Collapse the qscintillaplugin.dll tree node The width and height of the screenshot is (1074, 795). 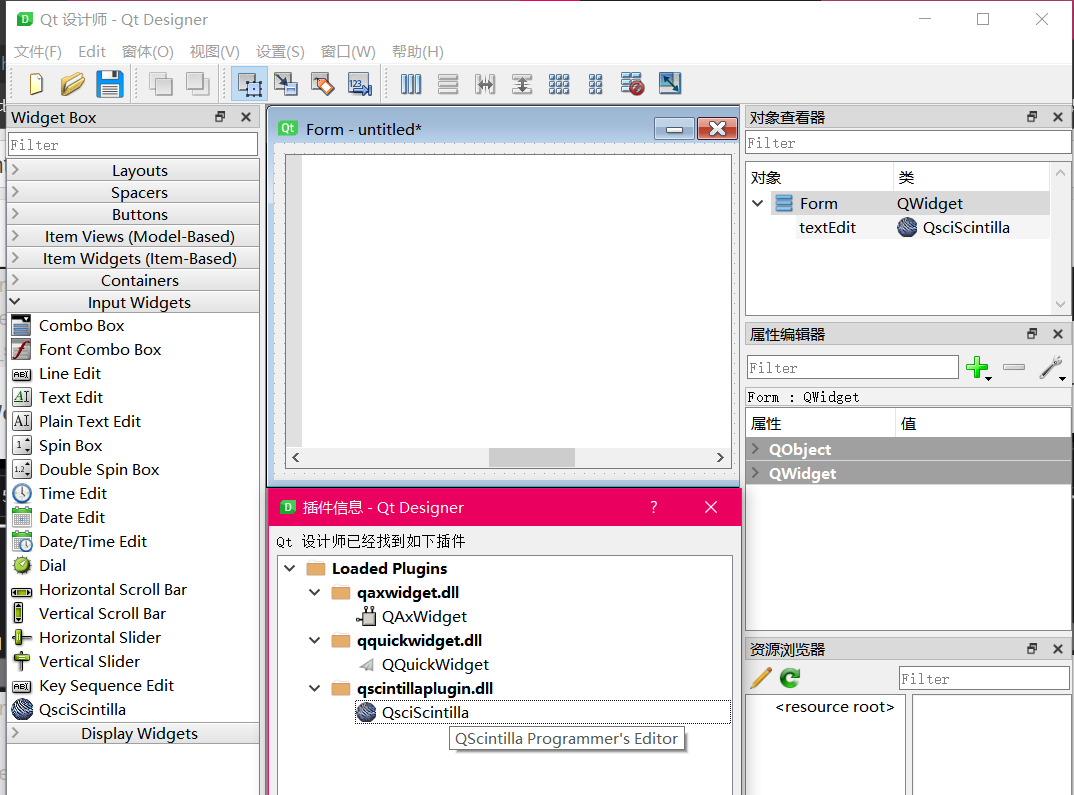(x=314, y=688)
